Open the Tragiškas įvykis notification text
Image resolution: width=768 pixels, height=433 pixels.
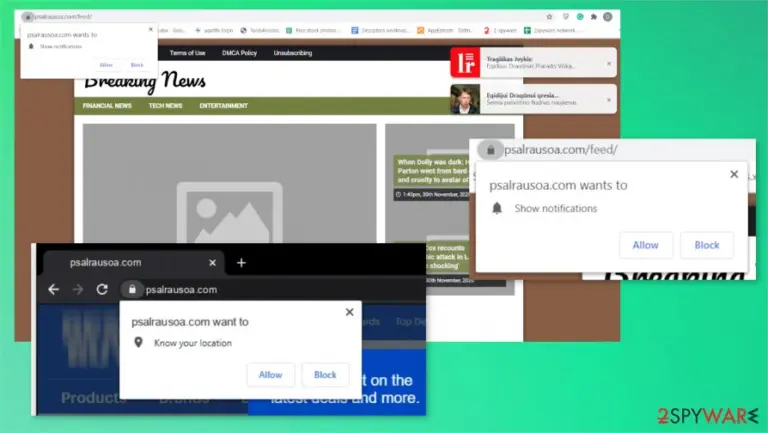point(531,62)
